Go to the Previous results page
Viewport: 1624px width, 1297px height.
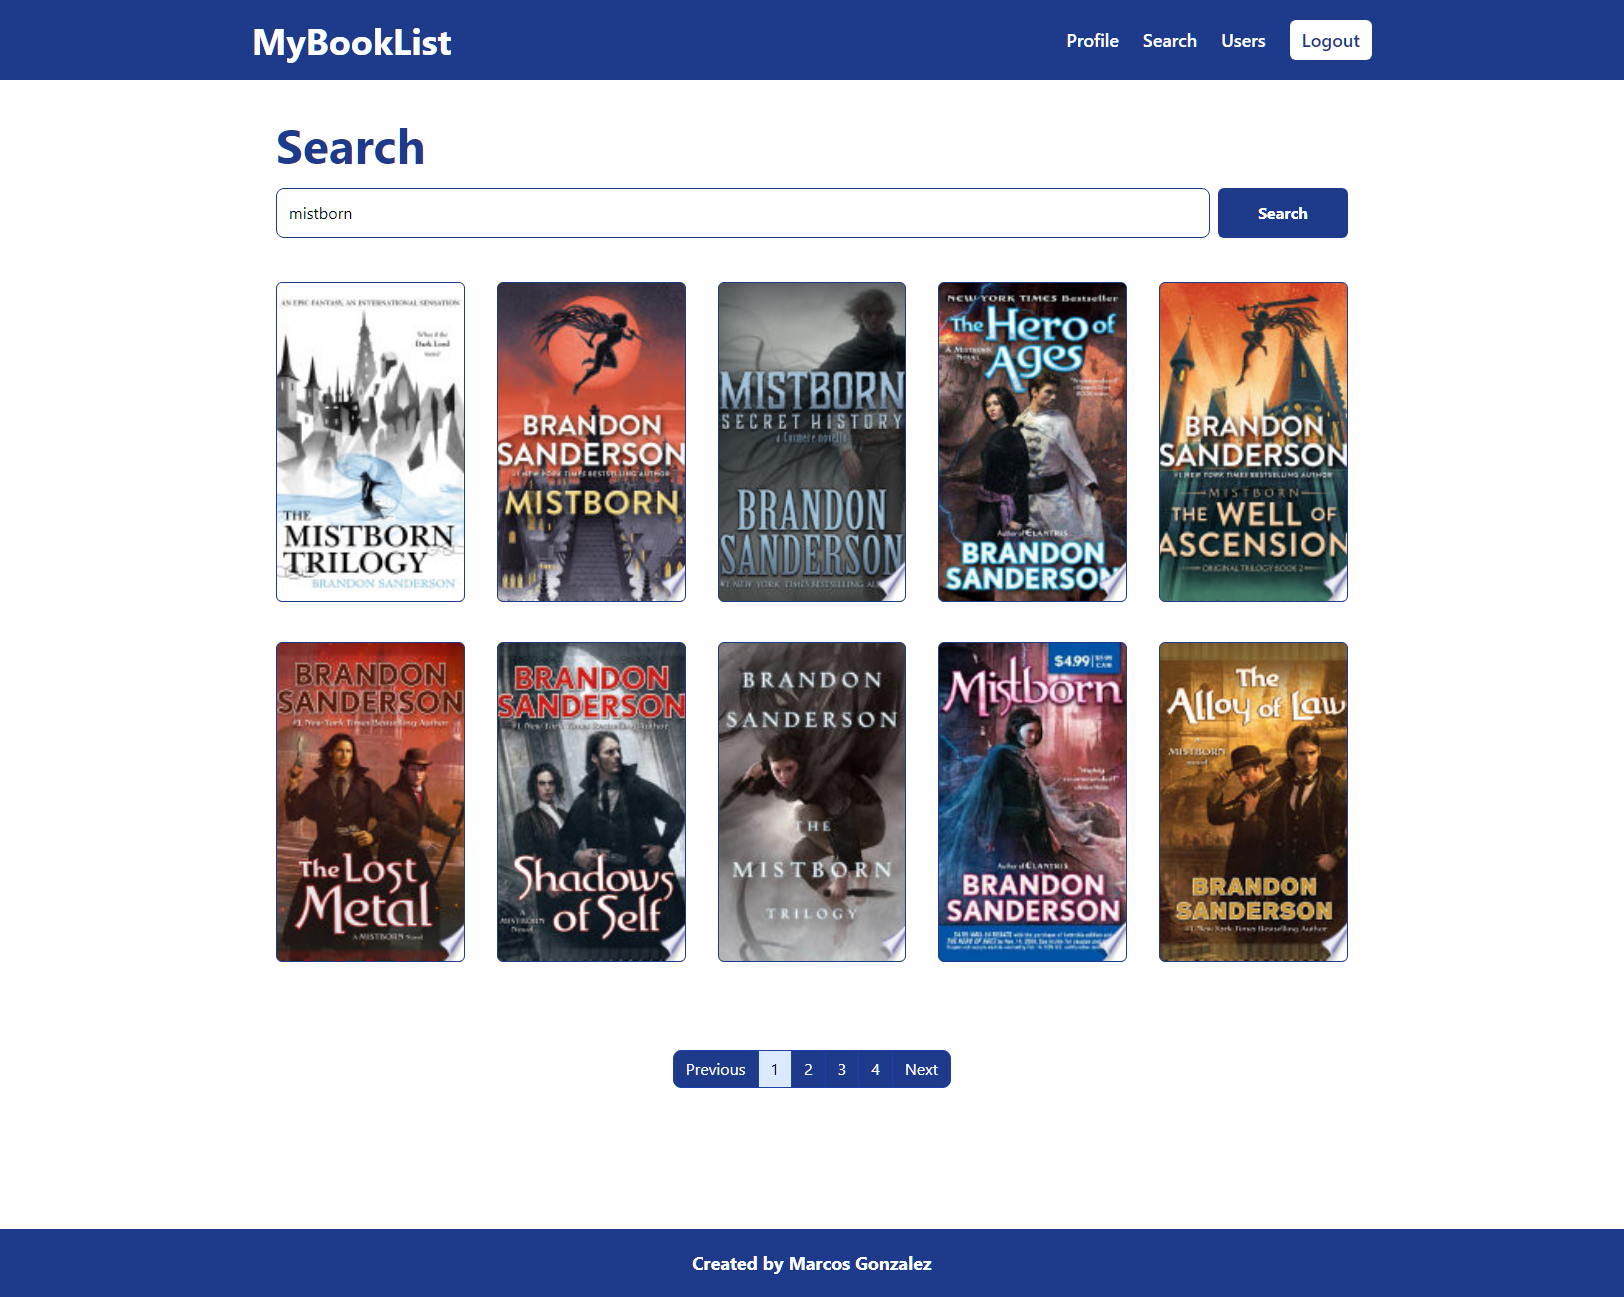[716, 1069]
